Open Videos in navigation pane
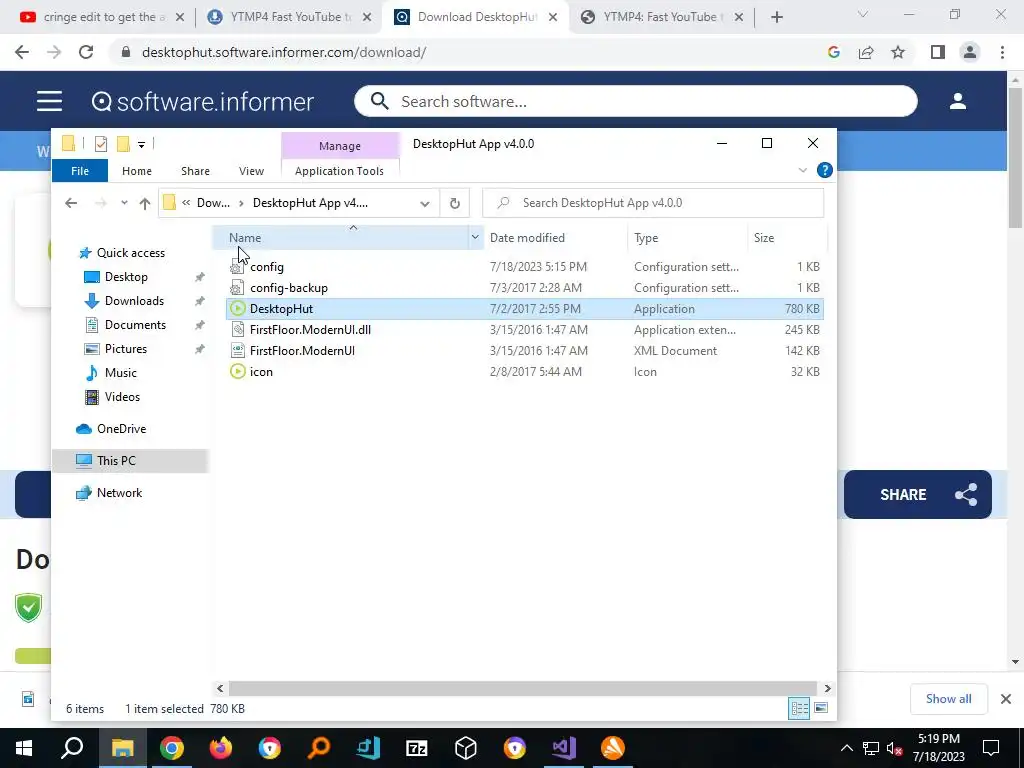 [122, 397]
